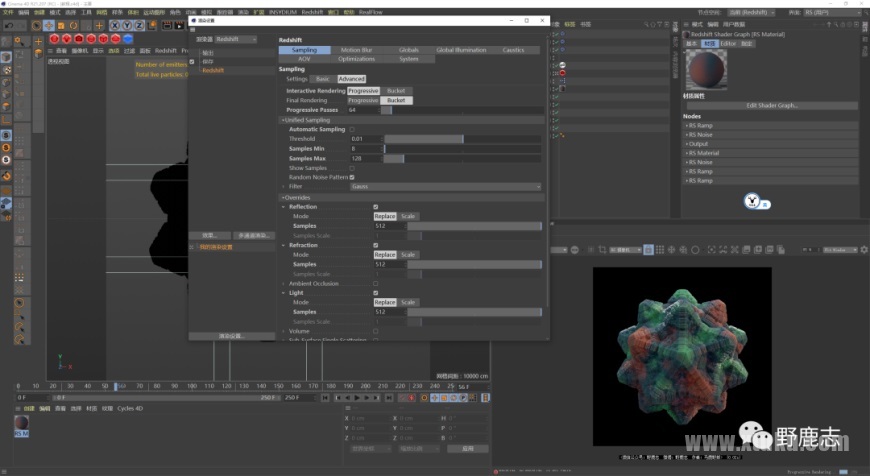870x476 pixels.
Task: Select the Rotate tool in the top toolbar
Action: [x=73, y=26]
